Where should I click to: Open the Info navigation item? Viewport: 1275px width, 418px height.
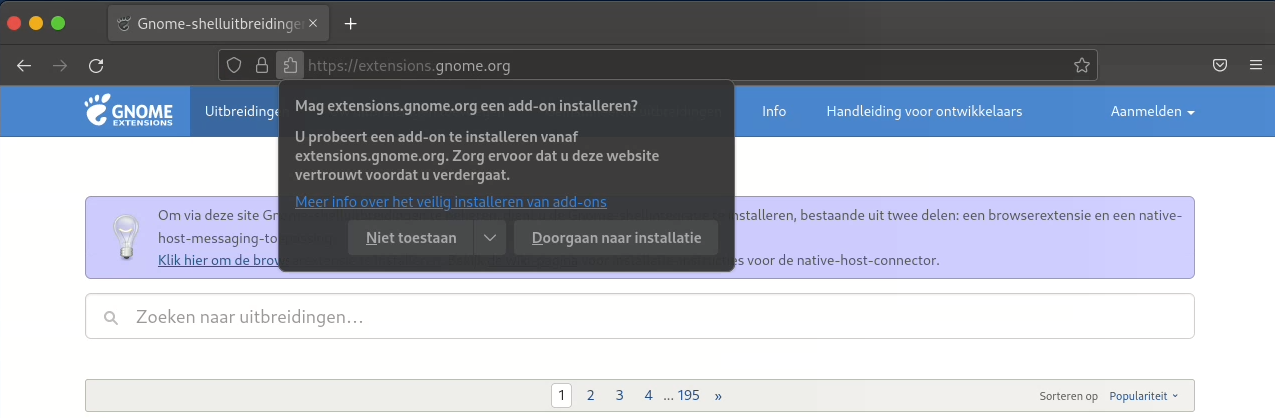(774, 111)
